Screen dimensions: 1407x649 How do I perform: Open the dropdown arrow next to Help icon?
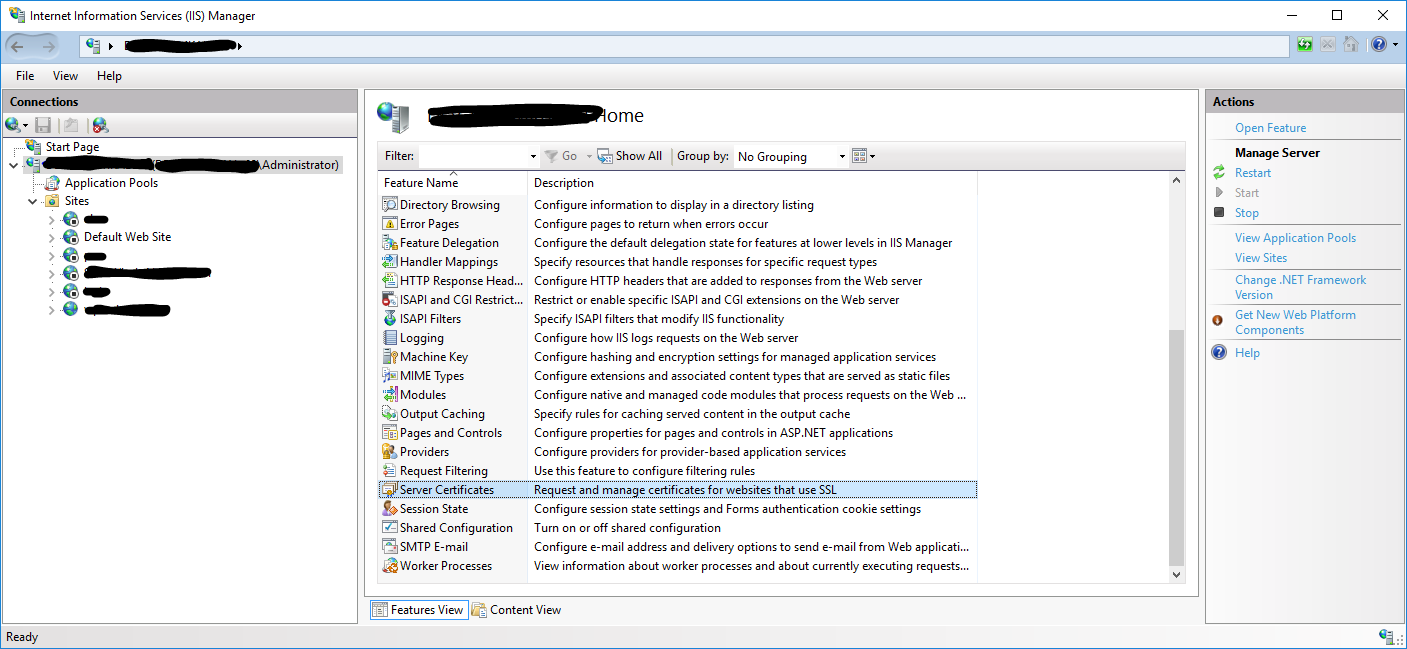click(1394, 46)
